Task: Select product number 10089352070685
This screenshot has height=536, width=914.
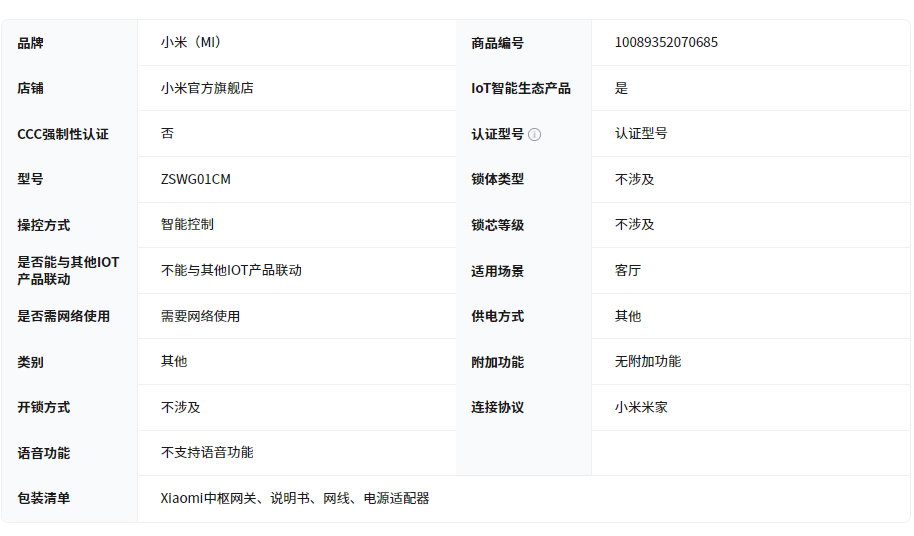Action: [666, 43]
